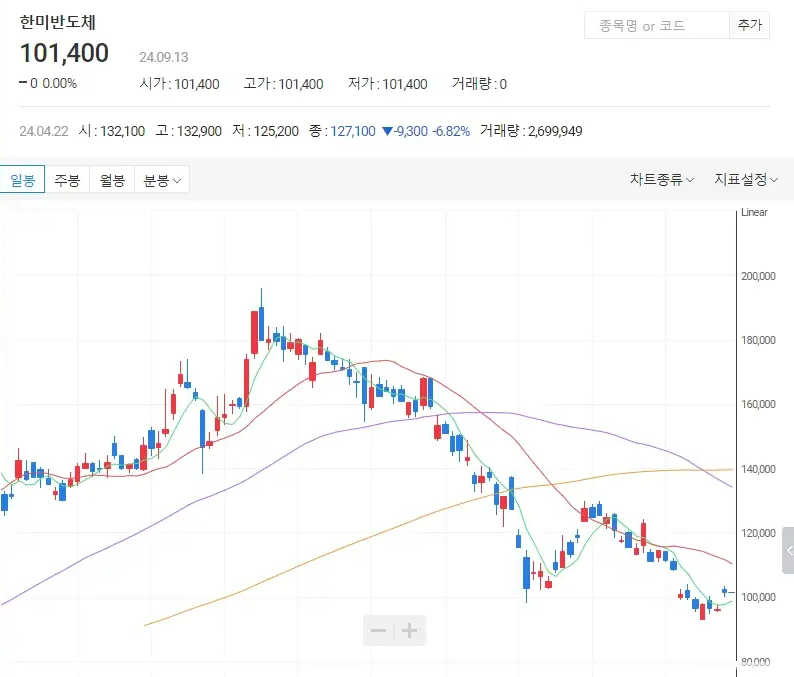Zoom out the chart with minus button
The image size is (794, 677).
point(378,630)
